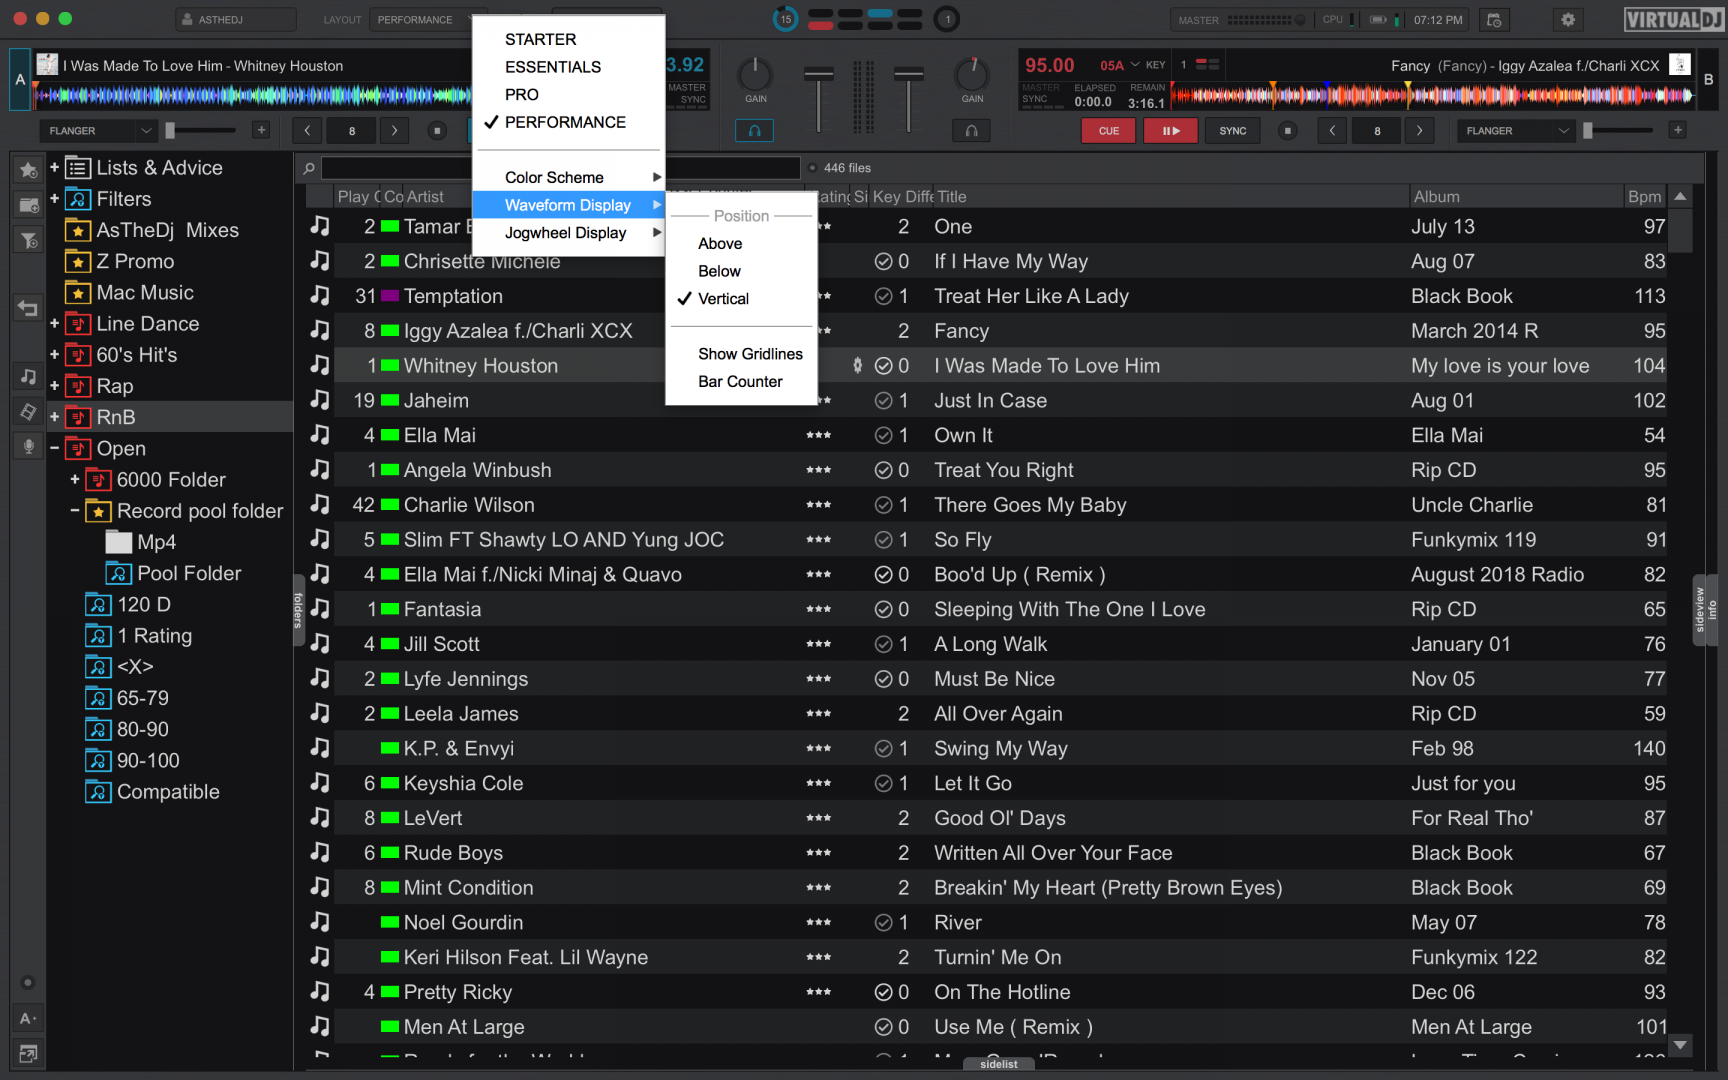
Task: Open deck B FLANGER effect dropdown
Action: click(x=1516, y=131)
